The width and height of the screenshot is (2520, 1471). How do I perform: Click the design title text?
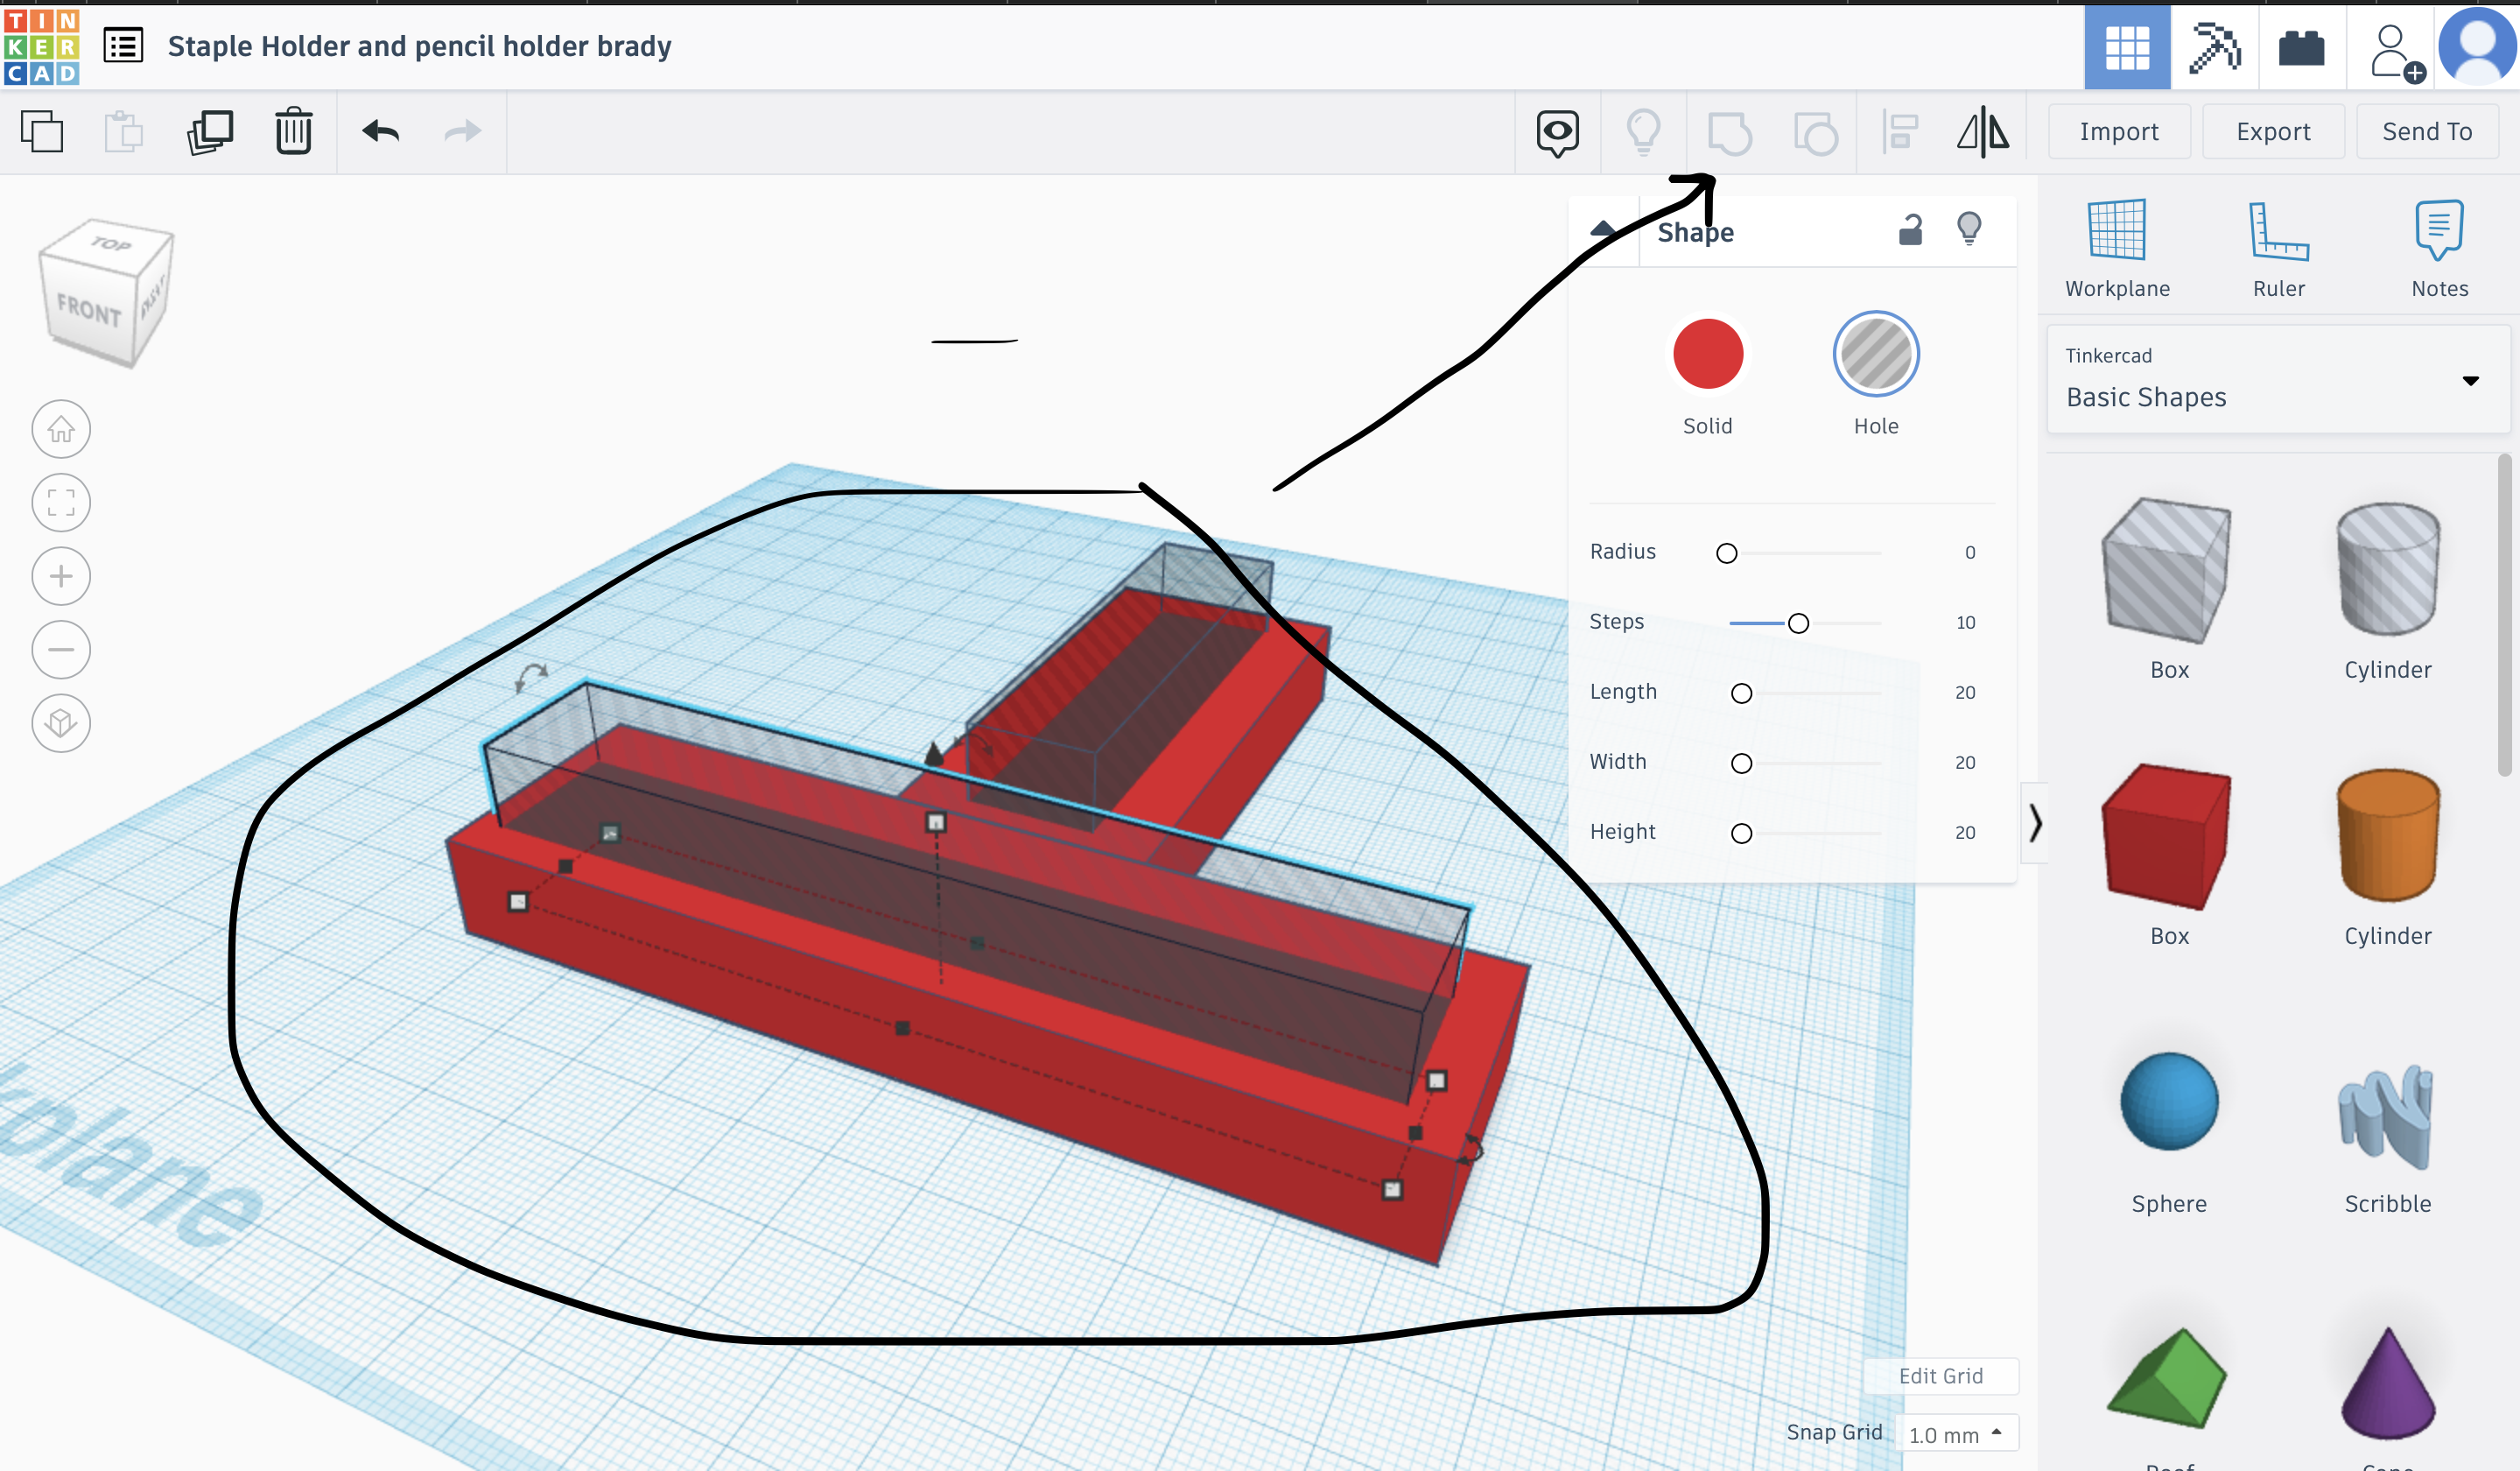(419, 46)
